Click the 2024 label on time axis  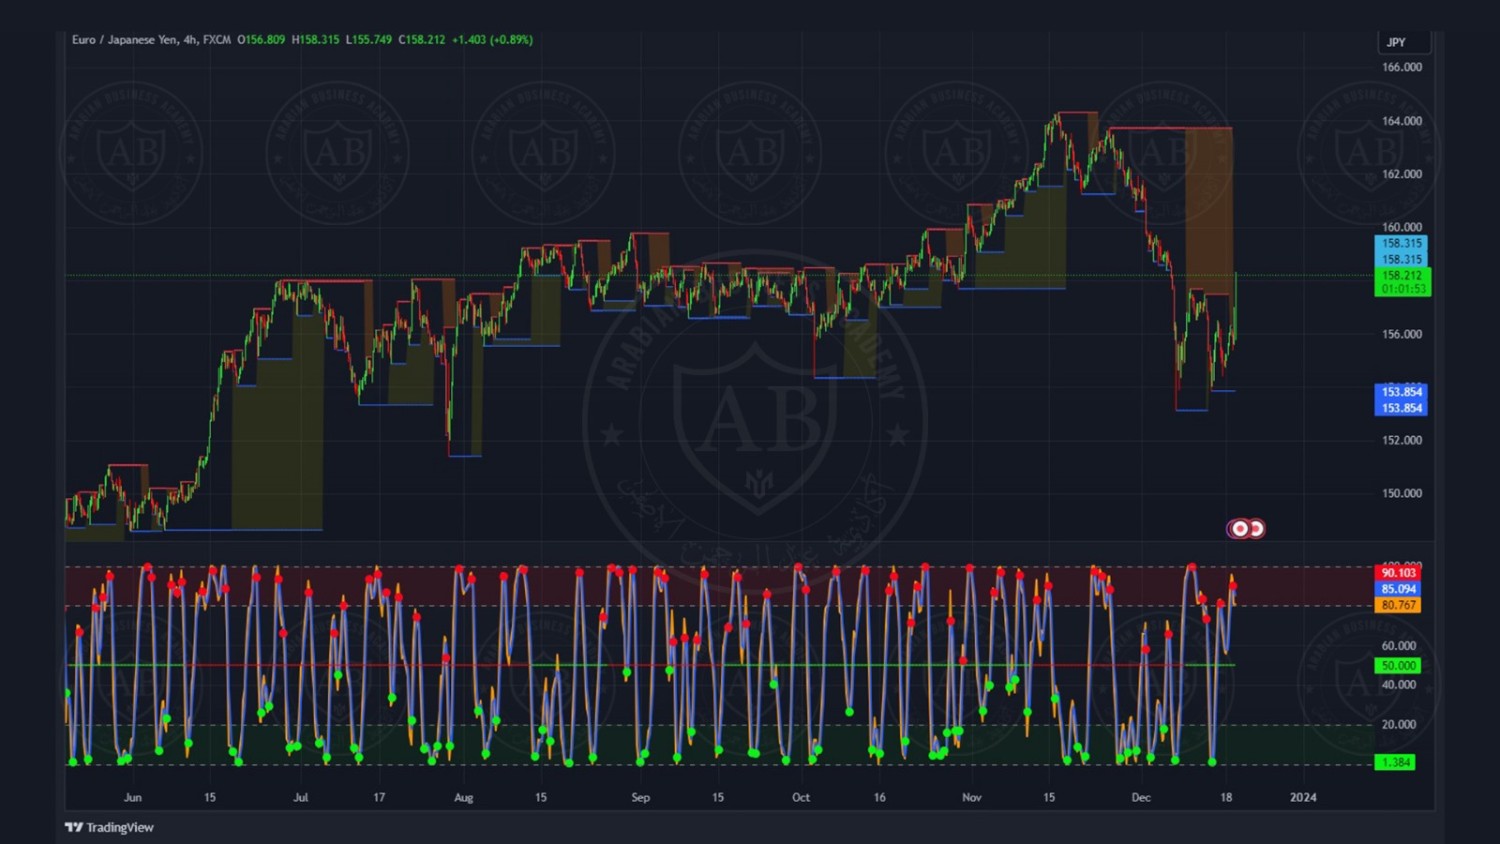tap(1303, 797)
